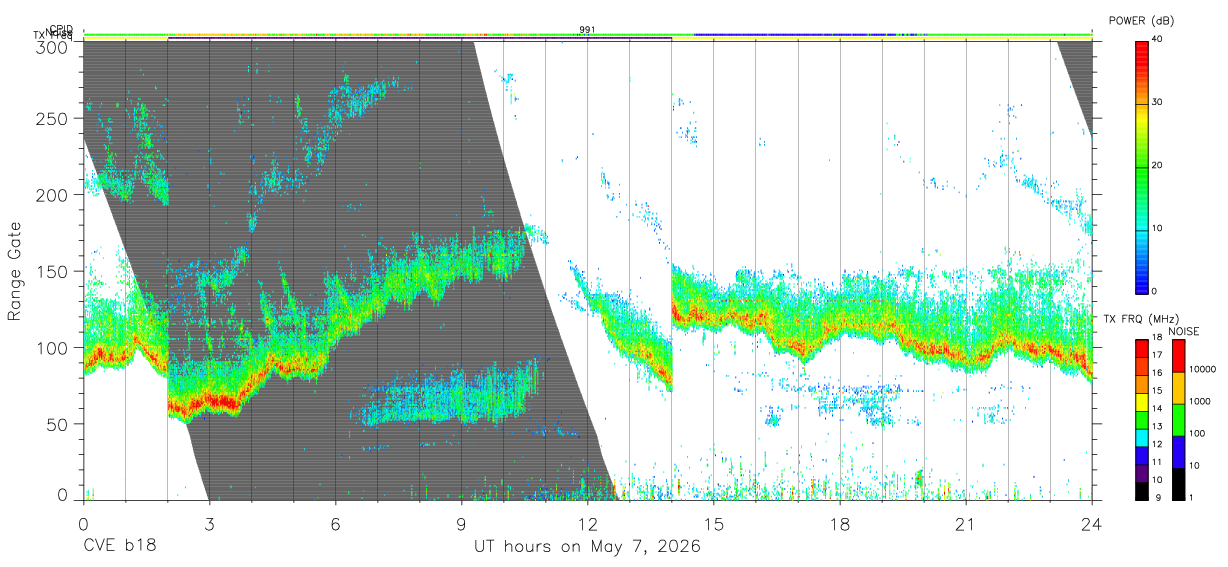Pick the 14 label on TX FRQ legend
The width and height of the screenshot is (1228, 567).
click(1157, 409)
